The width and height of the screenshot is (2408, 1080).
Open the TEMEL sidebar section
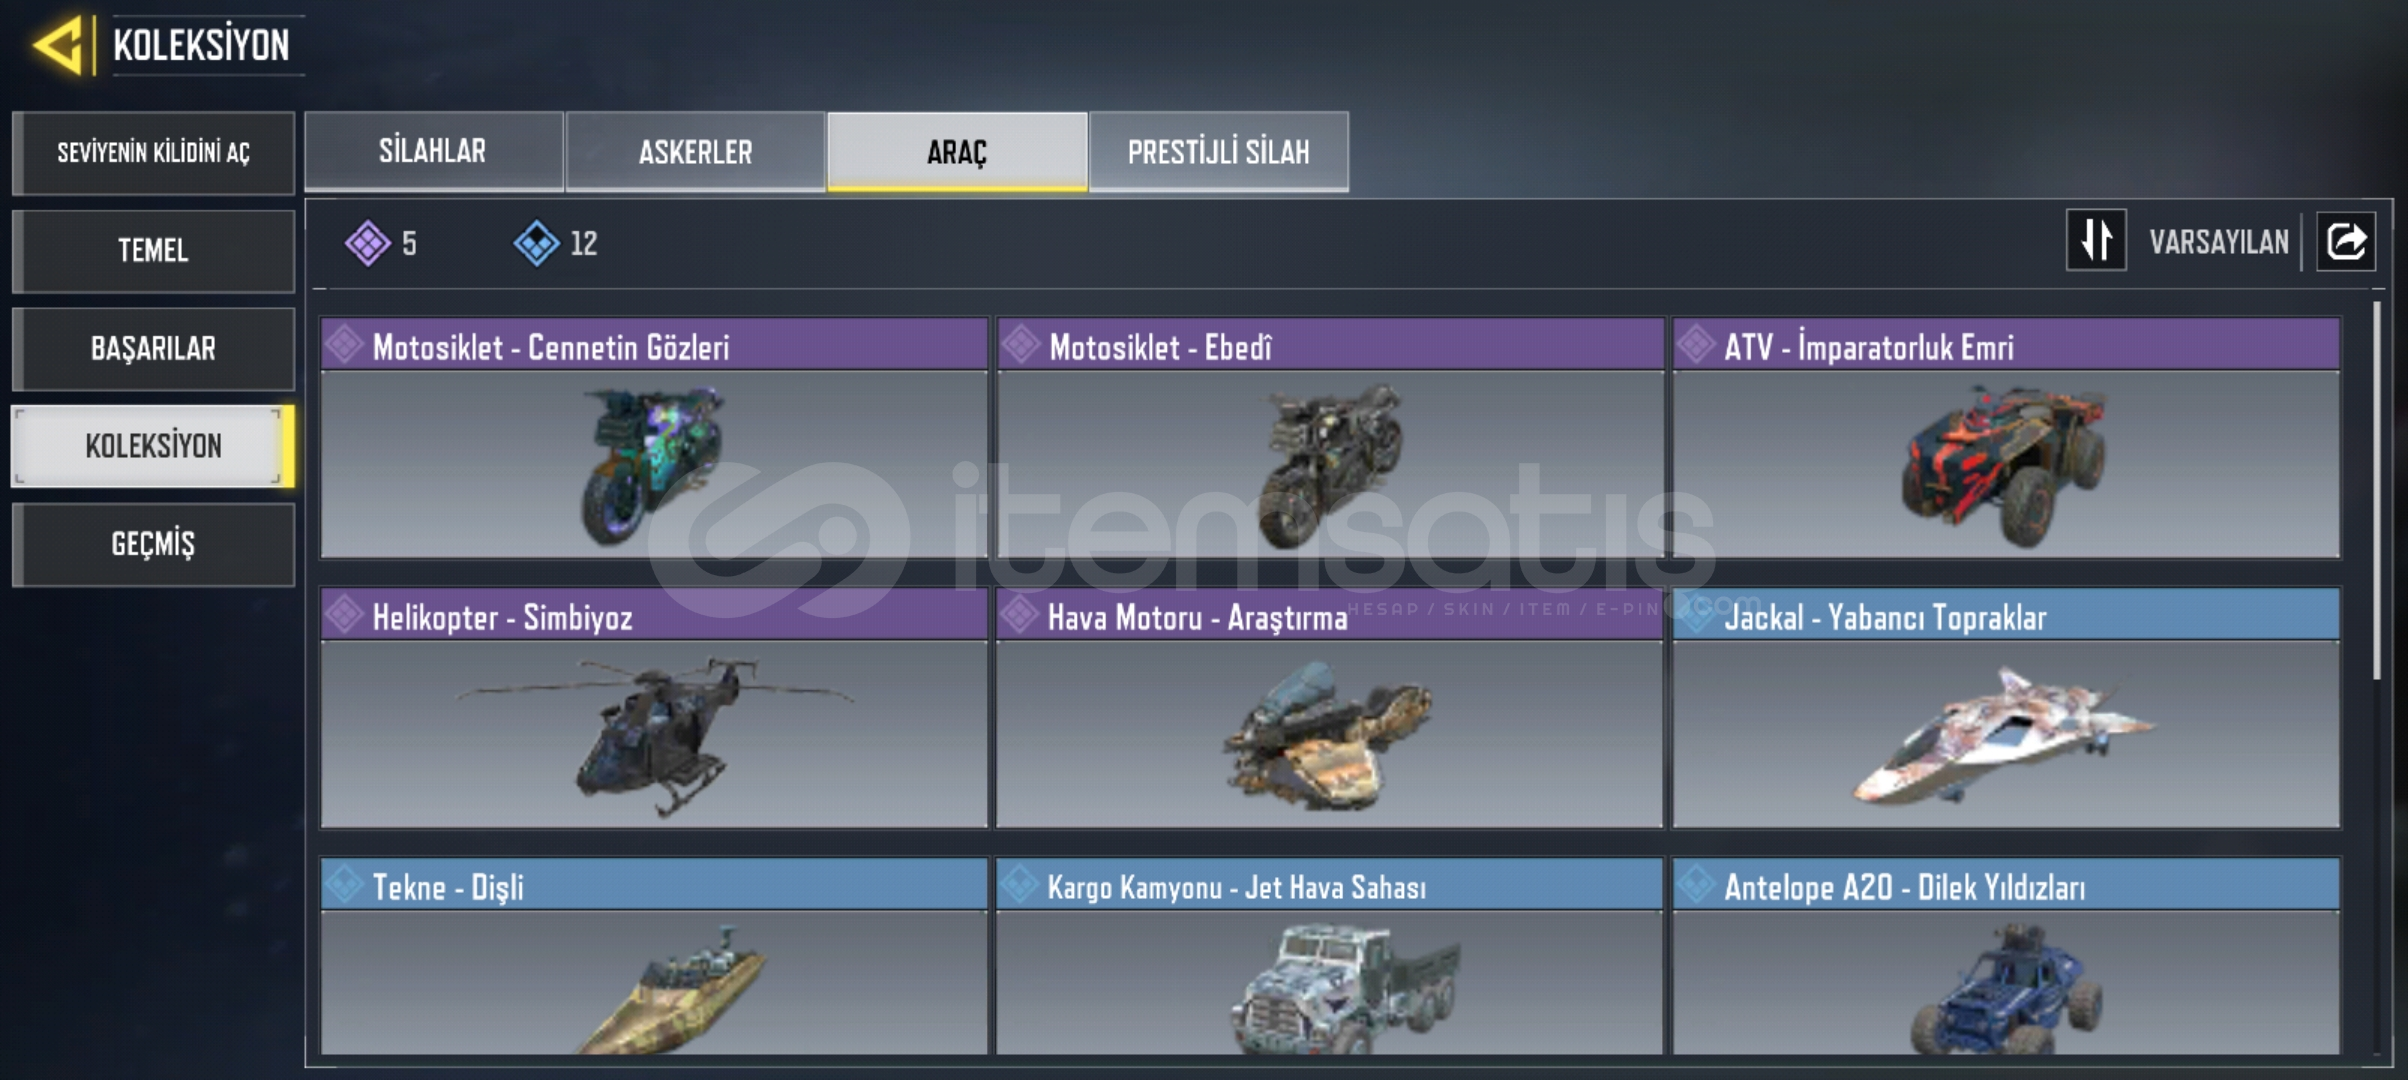point(153,250)
